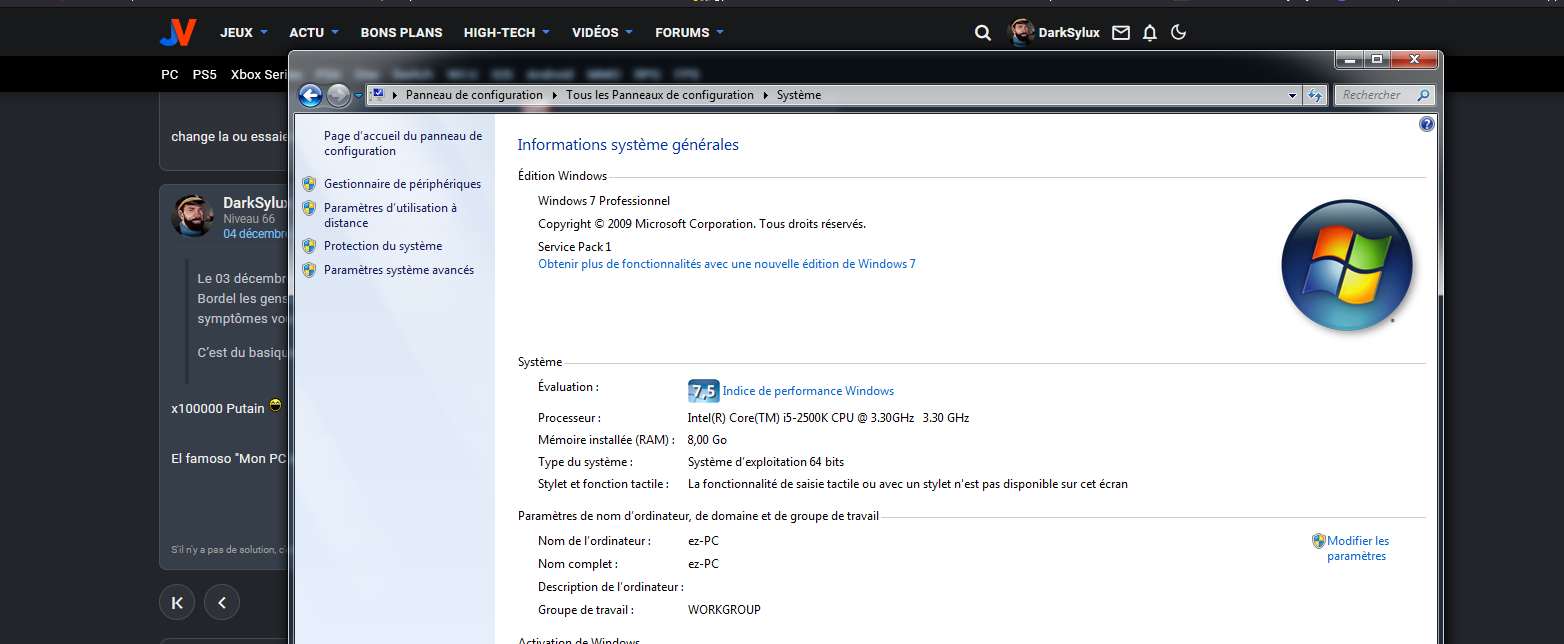Expand the JEUX menu
Image resolution: width=1564 pixels, height=644 pixels.
(x=244, y=32)
